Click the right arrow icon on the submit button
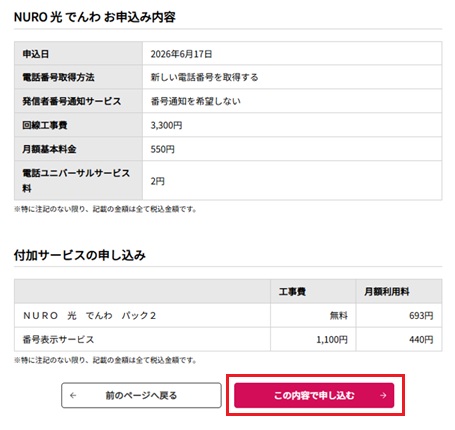The height and width of the screenshot is (430, 455). pos(383,395)
